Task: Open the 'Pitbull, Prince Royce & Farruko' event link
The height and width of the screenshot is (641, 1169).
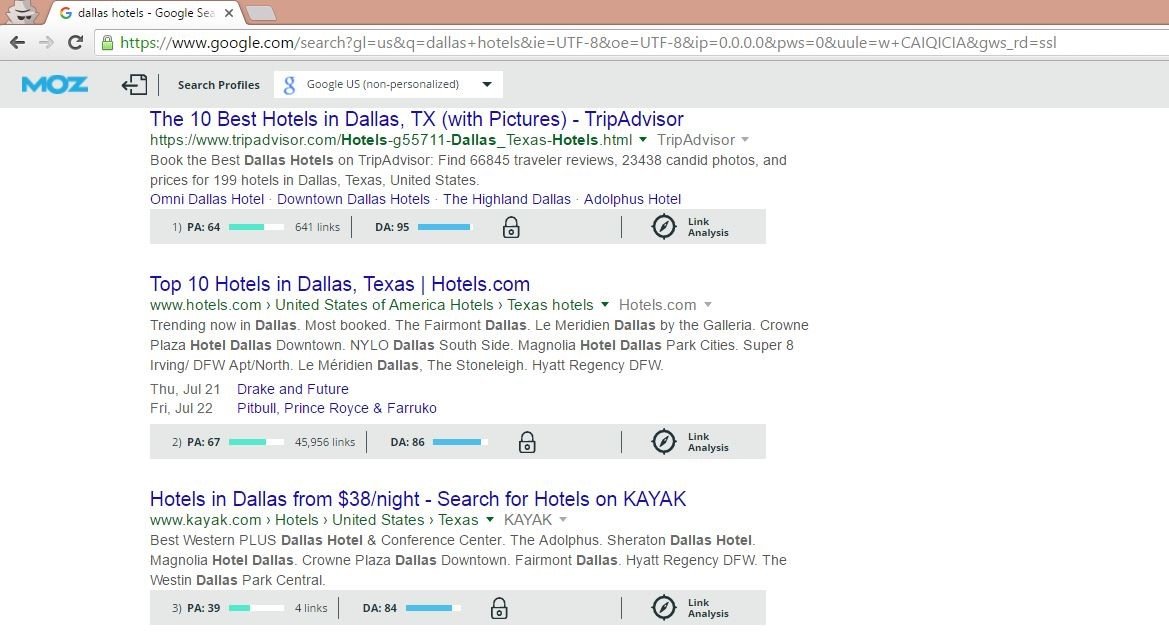Action: click(337, 408)
